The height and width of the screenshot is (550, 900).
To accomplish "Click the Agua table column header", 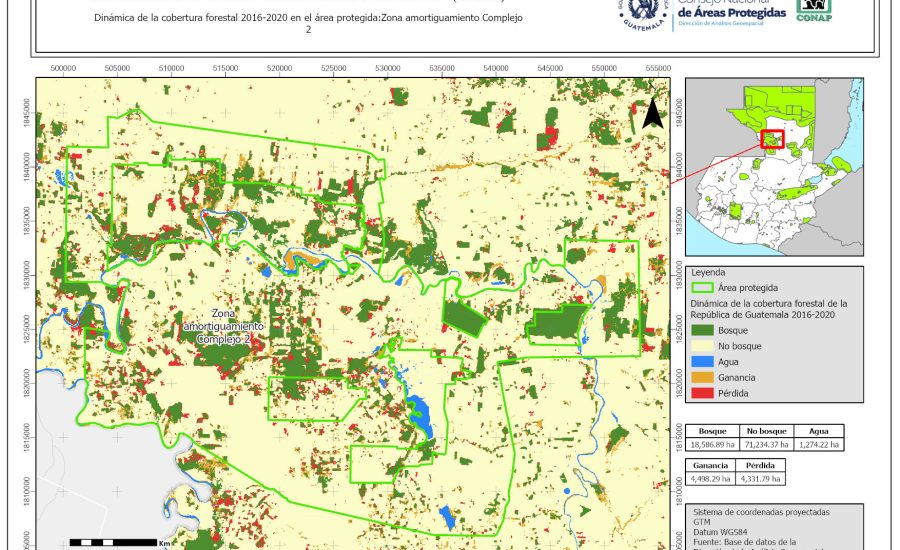I will coord(819,430).
